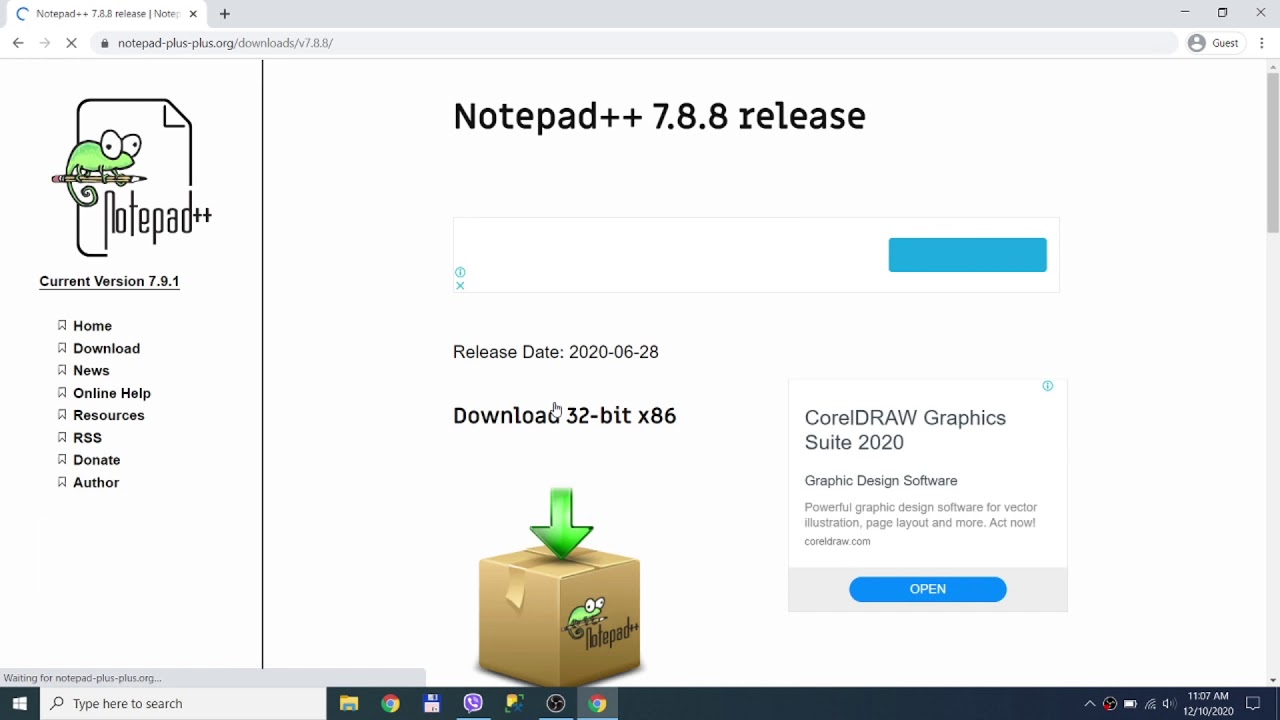1280x720 pixels.
Task: Open the Current Version 7.9.1 link
Action: click(109, 281)
